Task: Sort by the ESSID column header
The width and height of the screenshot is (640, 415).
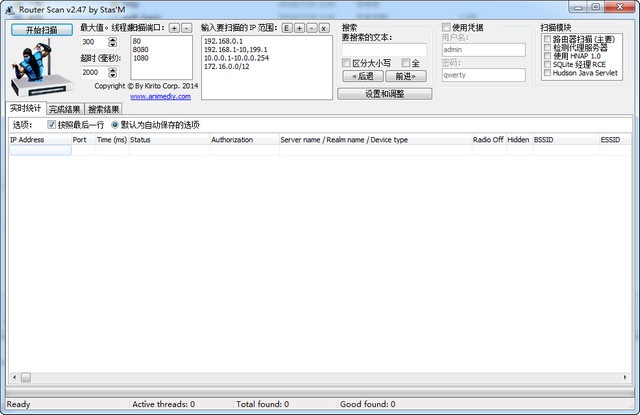Action: 615,140
